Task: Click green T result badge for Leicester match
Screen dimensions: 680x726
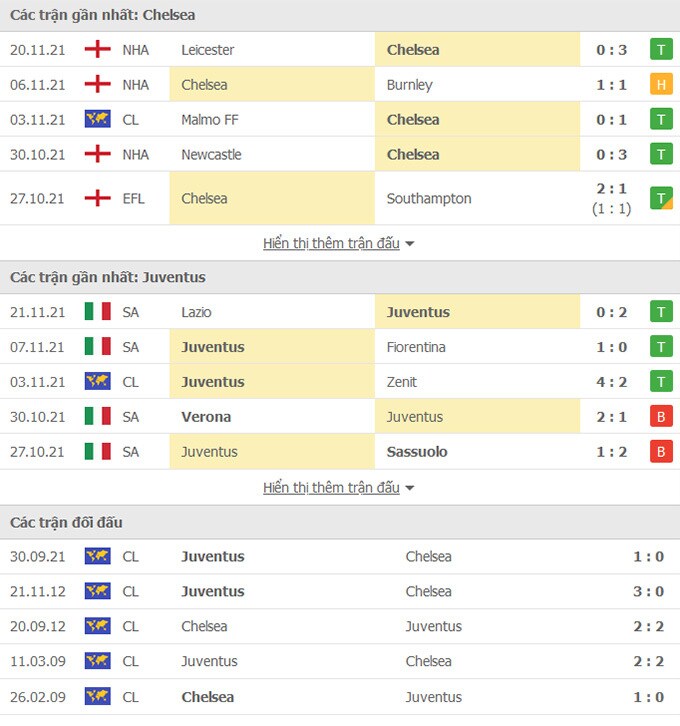Action: click(x=661, y=50)
